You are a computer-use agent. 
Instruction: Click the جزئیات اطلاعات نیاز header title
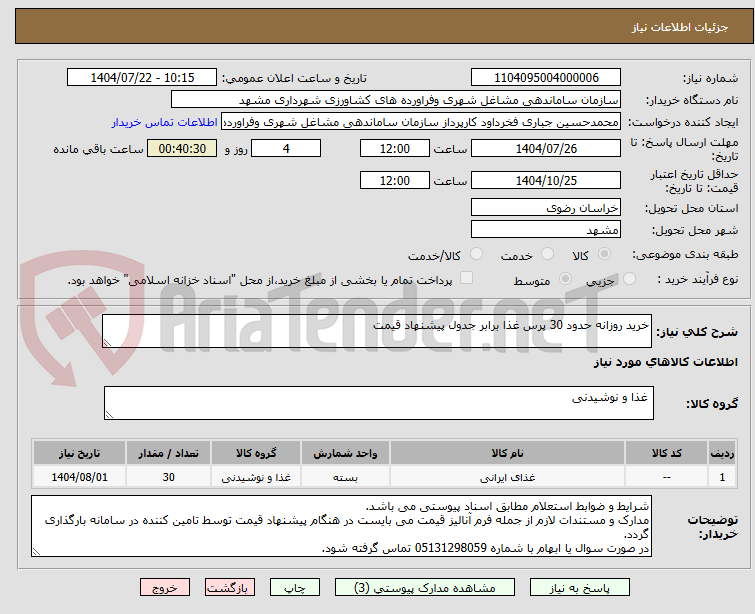(x=679, y=27)
